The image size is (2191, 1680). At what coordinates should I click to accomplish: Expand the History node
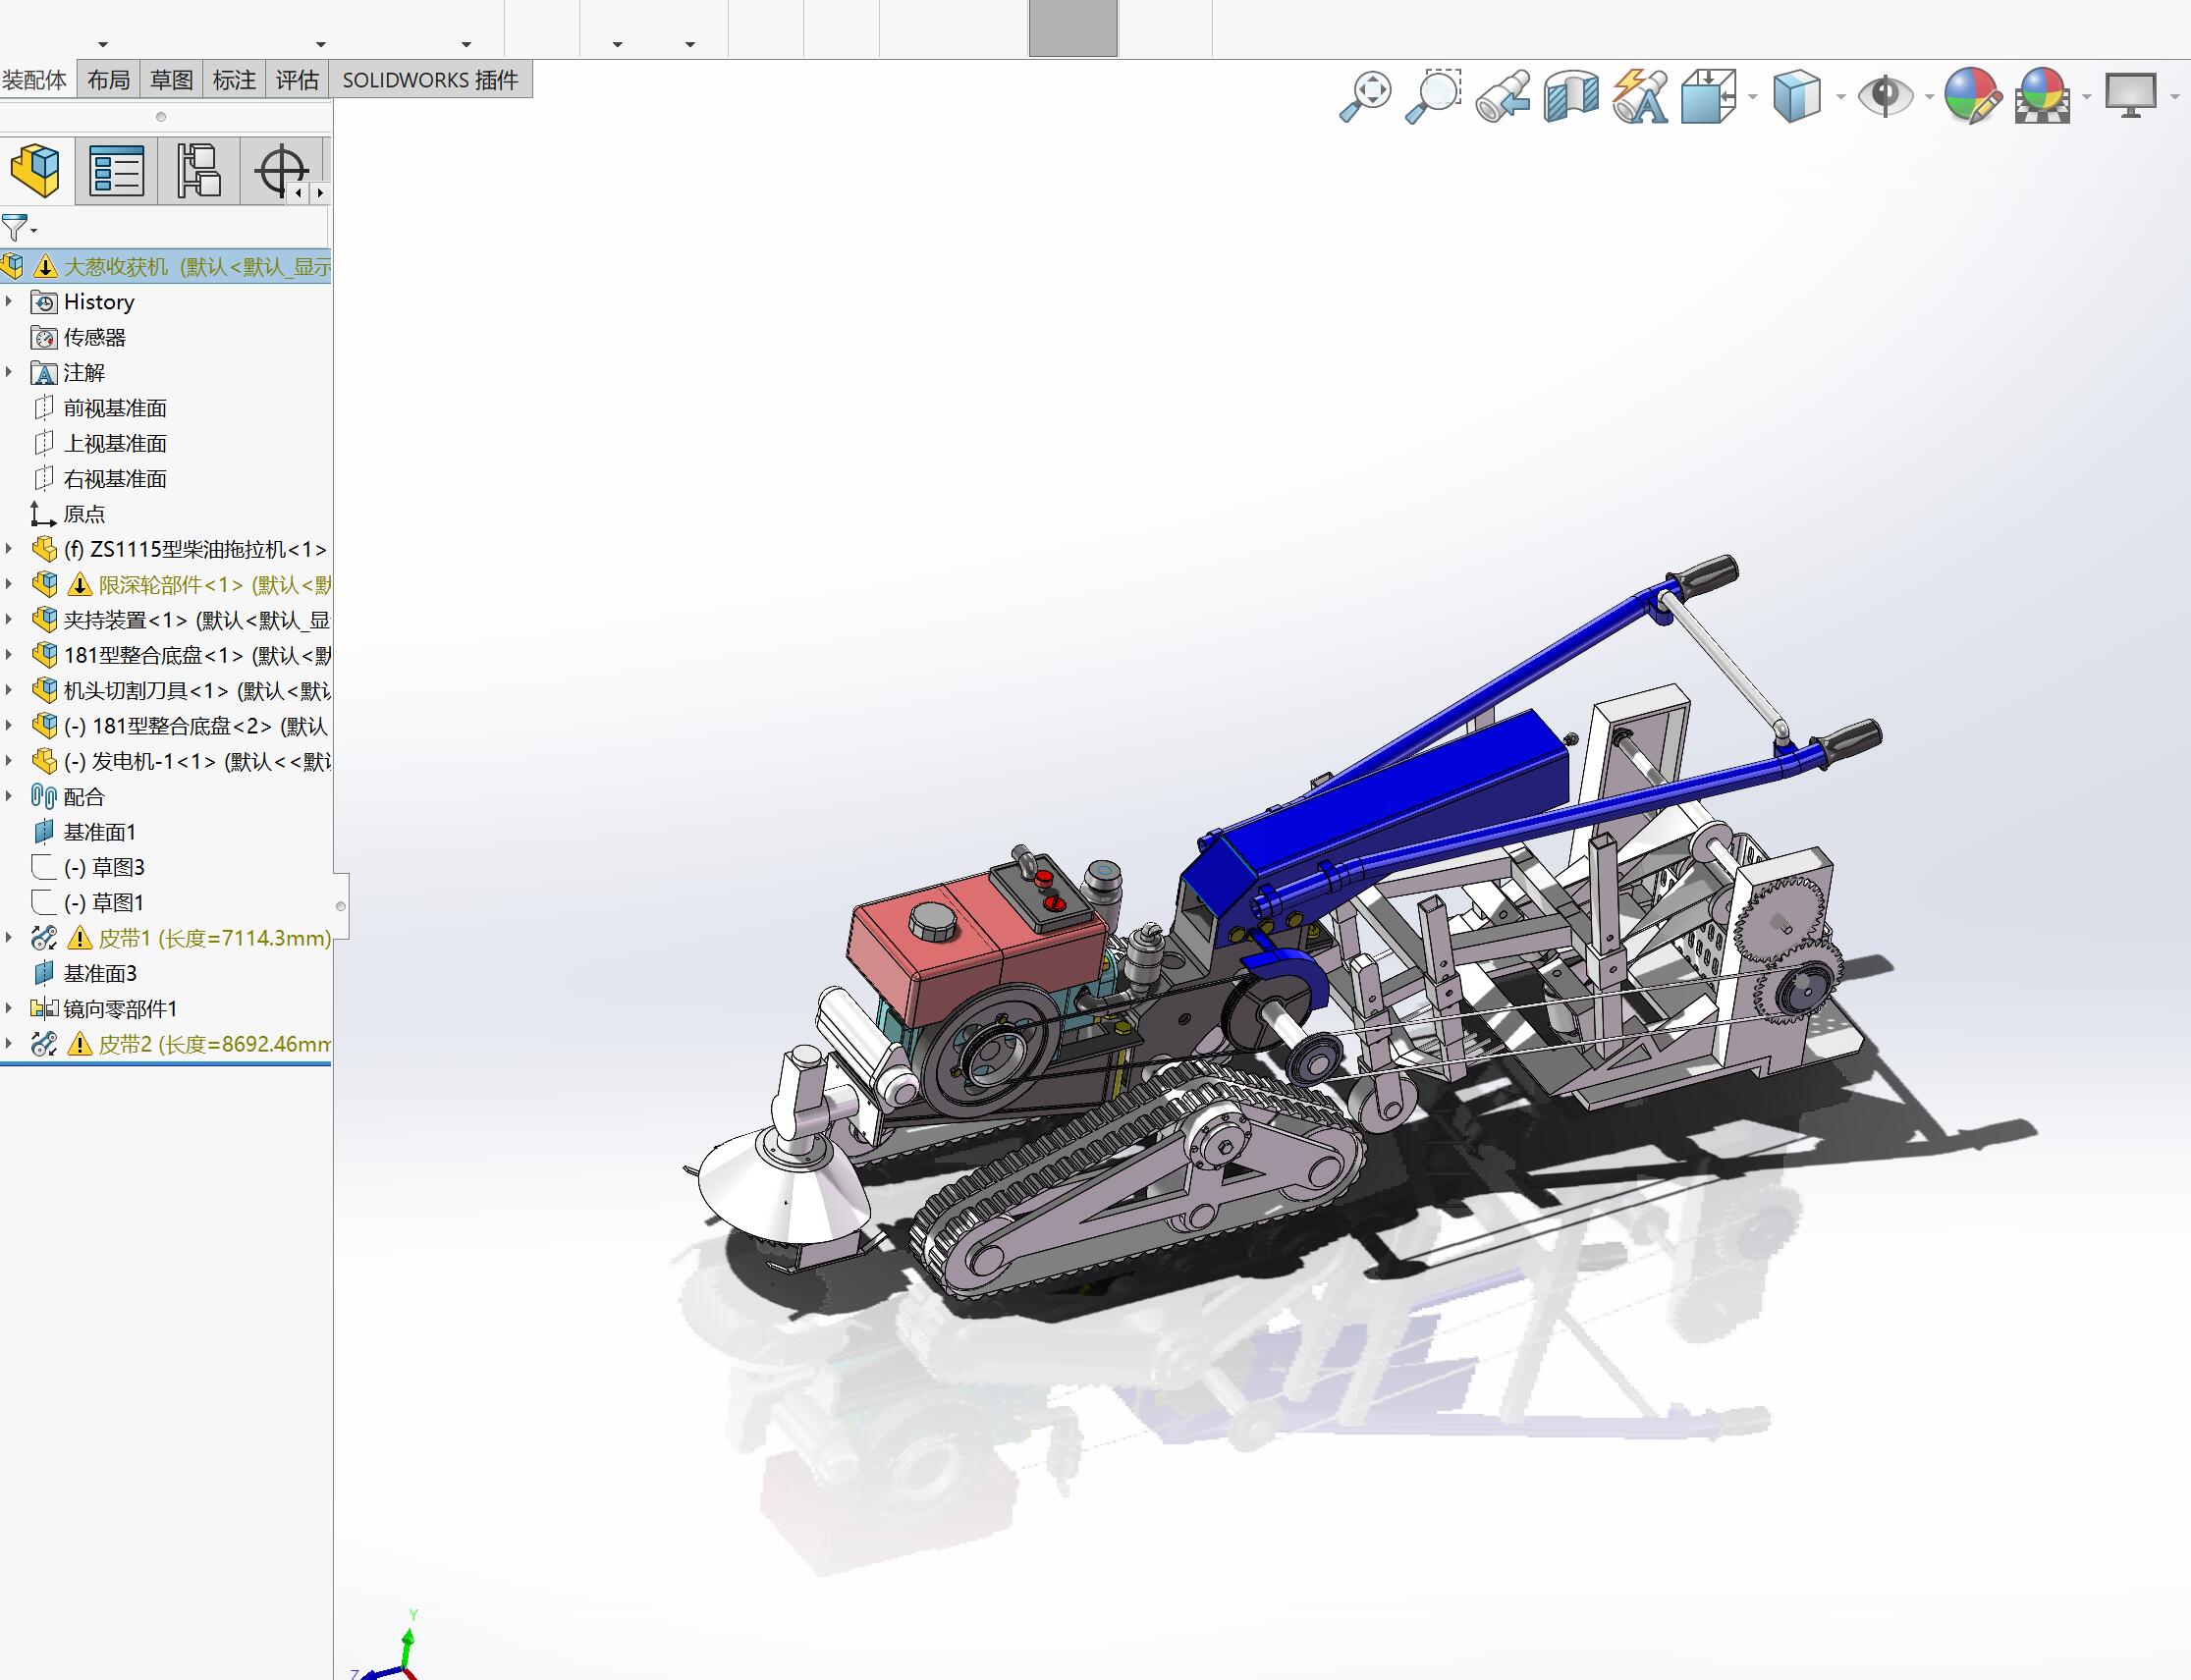tap(9, 301)
